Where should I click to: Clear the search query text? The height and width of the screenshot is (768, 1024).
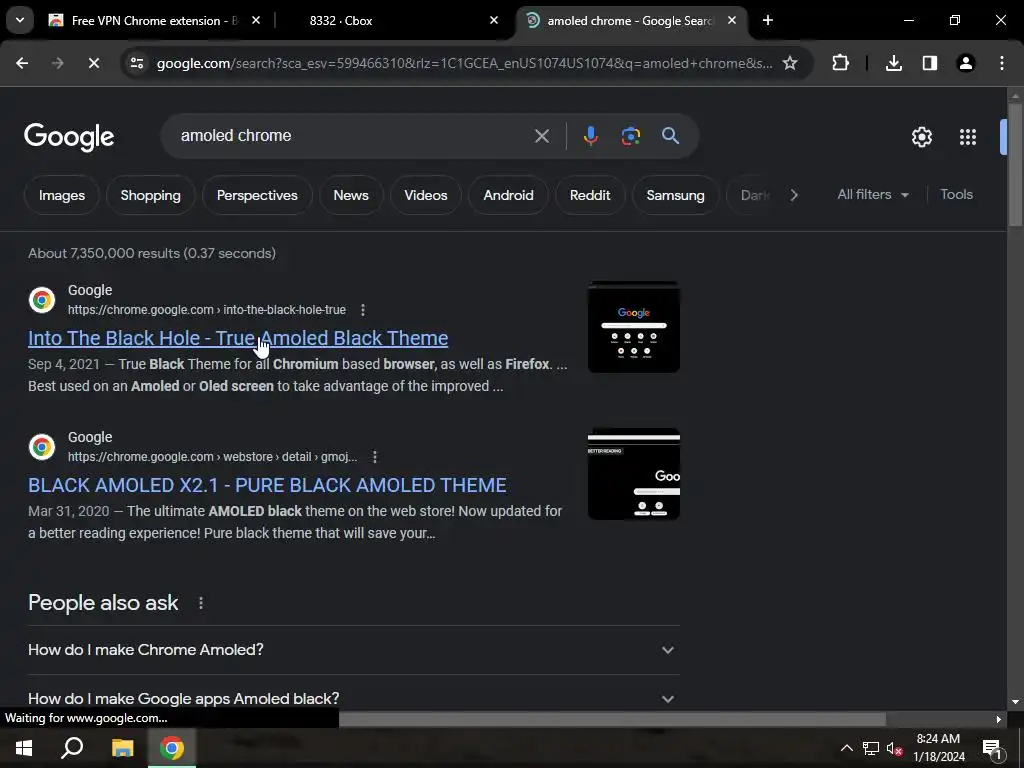point(541,136)
